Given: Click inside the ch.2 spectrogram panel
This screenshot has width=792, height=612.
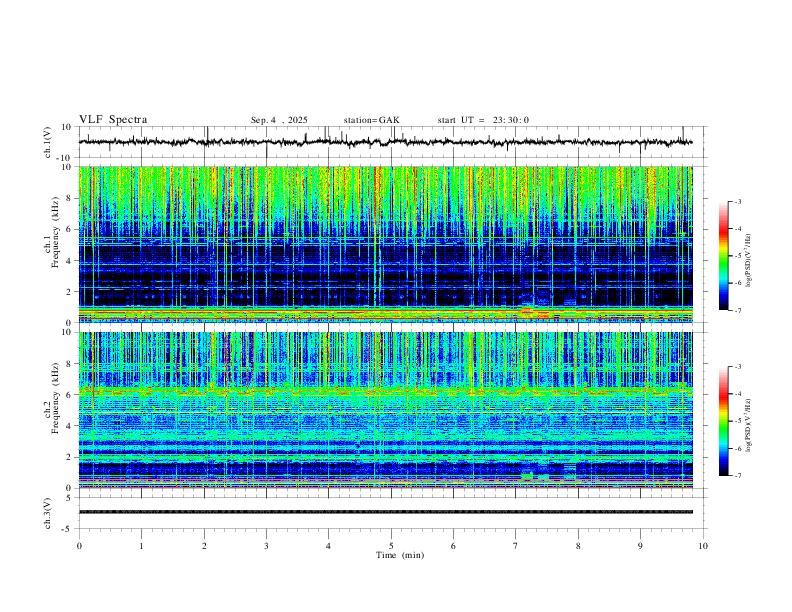Looking at the screenshot, I should point(385,410).
